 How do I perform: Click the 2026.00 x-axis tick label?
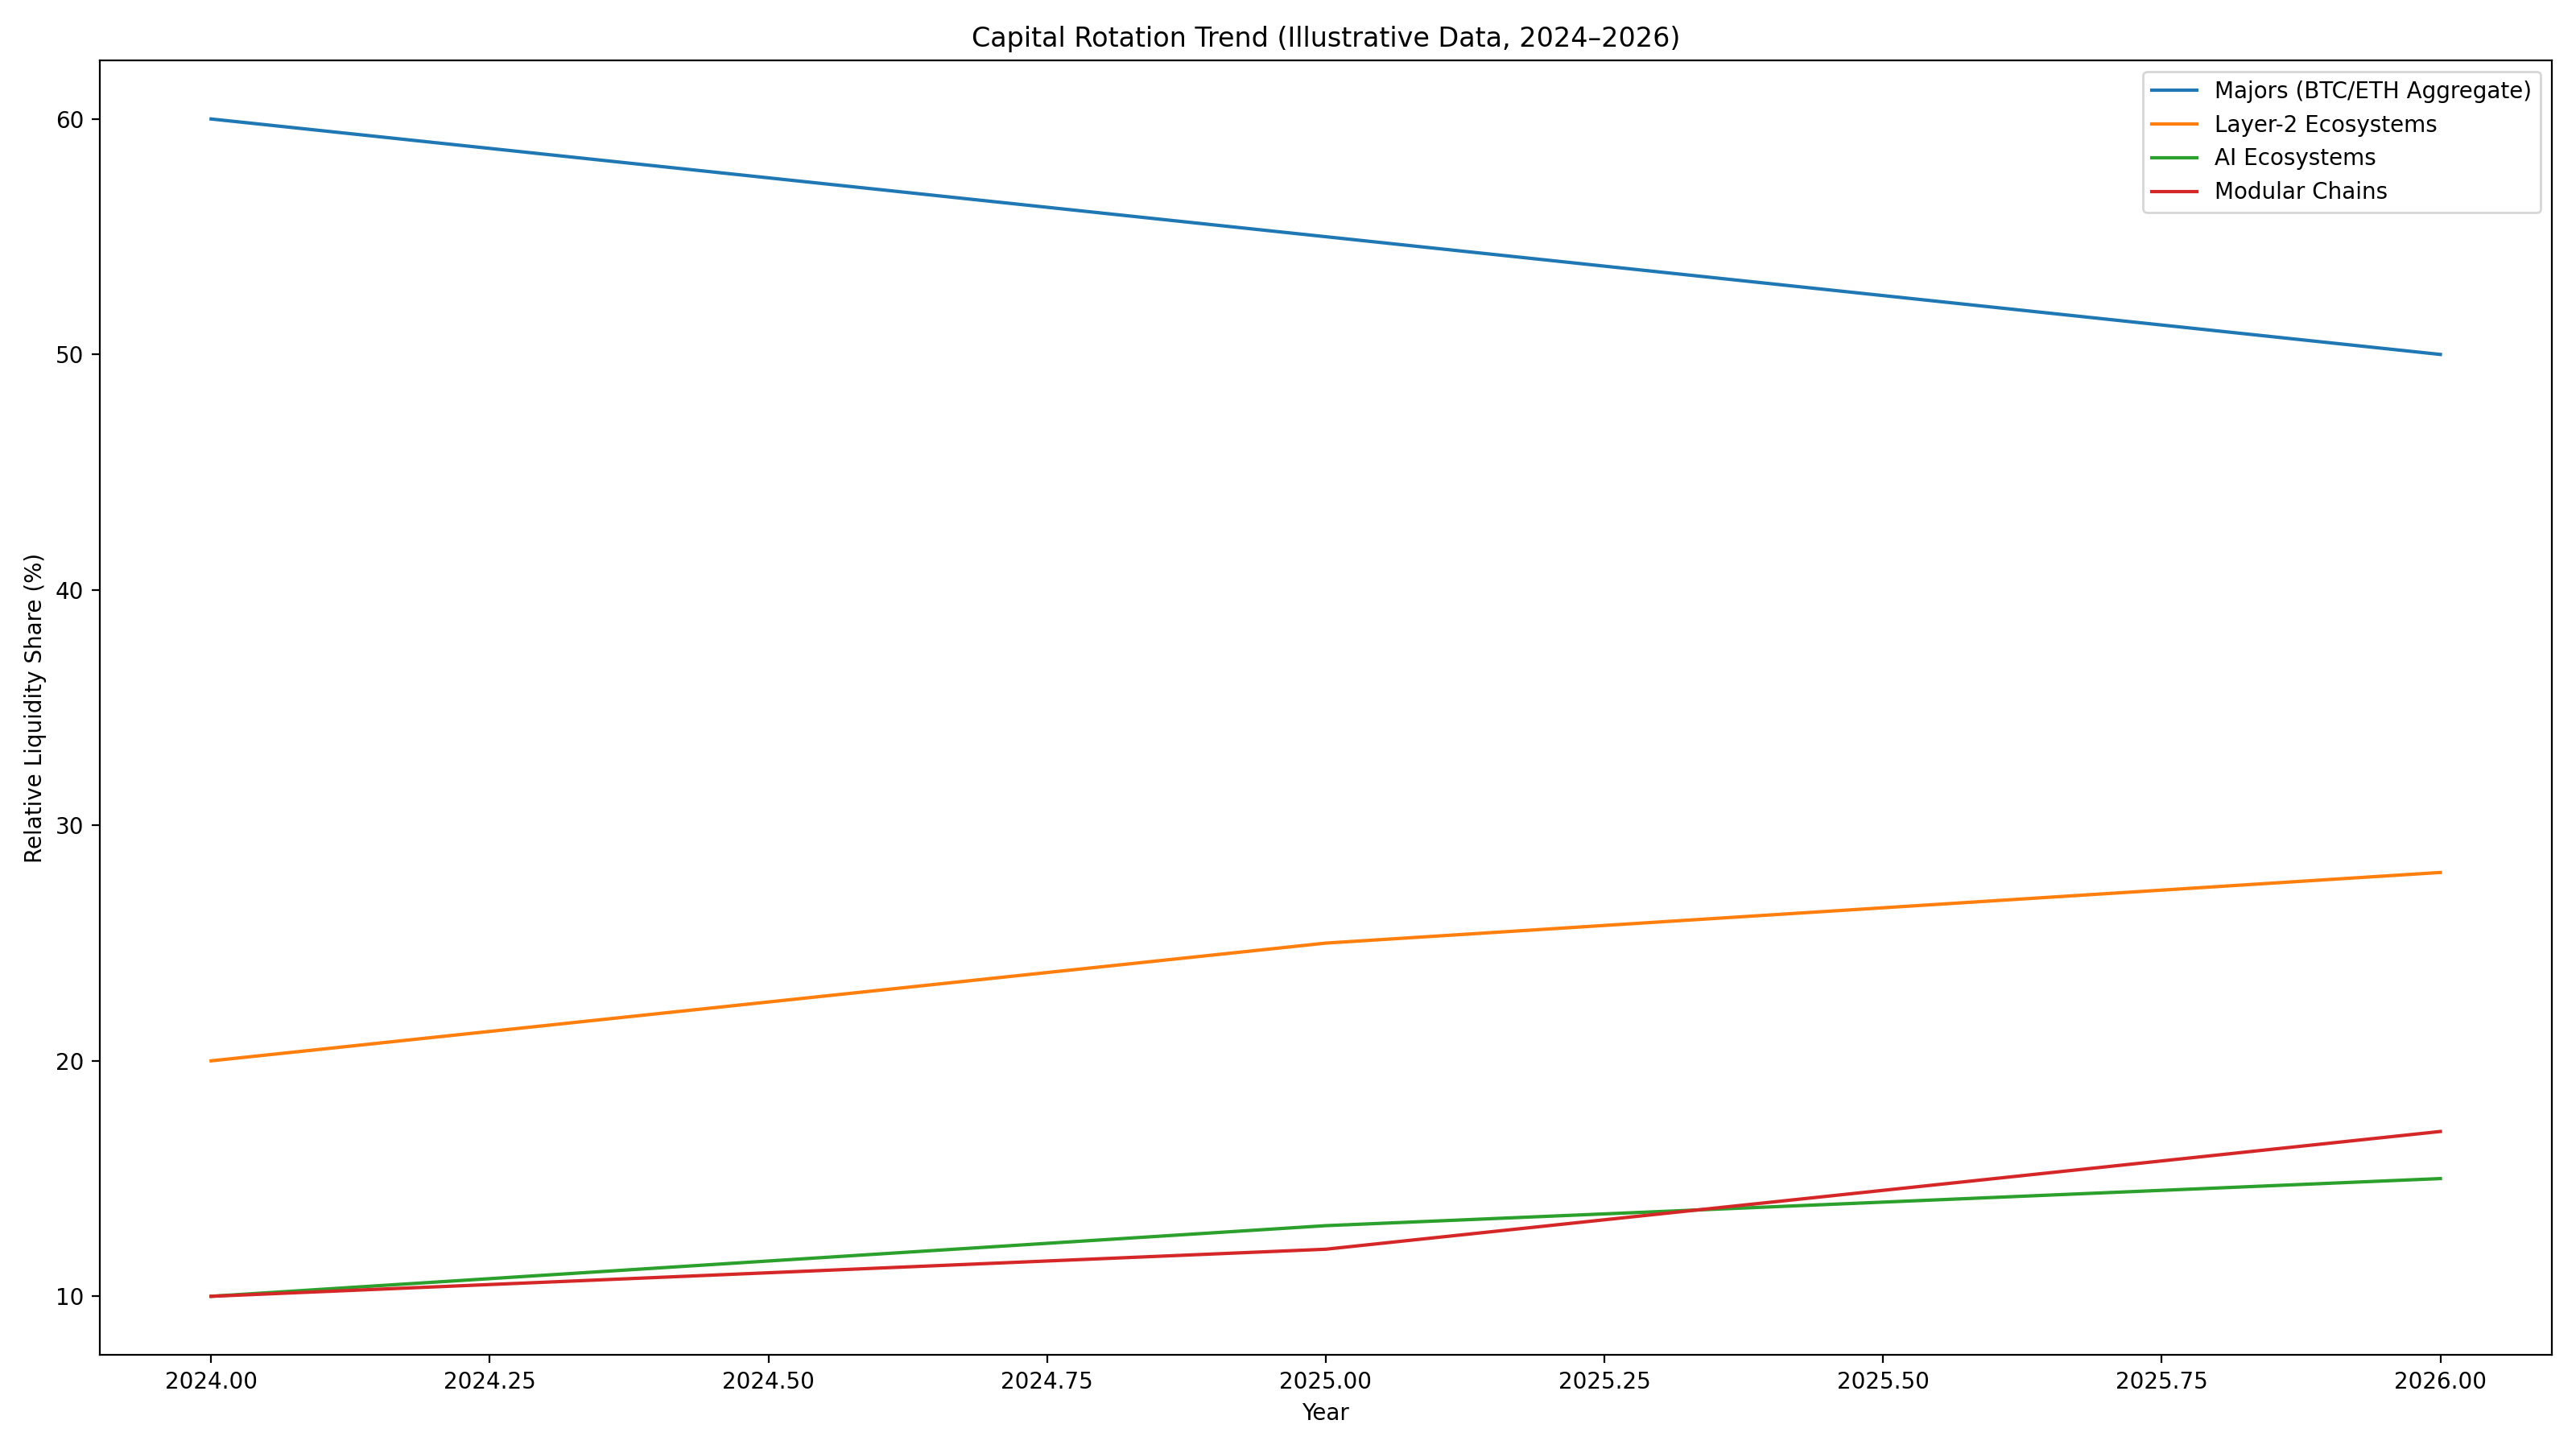click(2440, 1381)
